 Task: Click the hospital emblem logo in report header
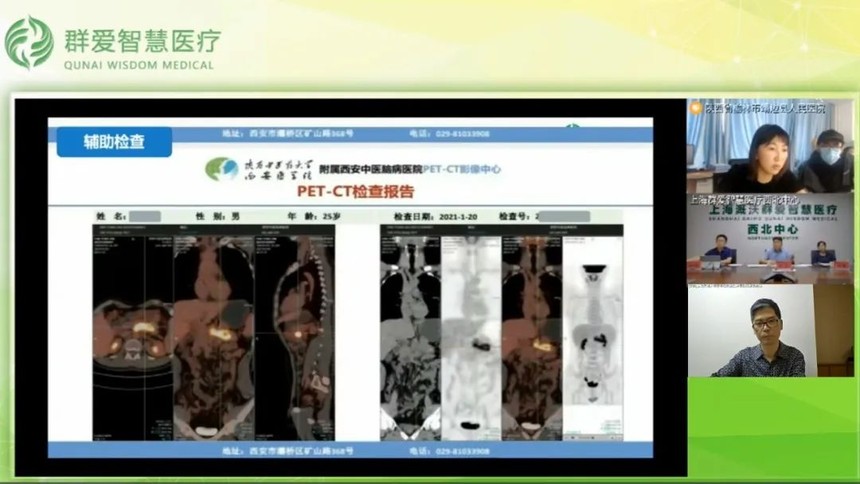click(221, 169)
